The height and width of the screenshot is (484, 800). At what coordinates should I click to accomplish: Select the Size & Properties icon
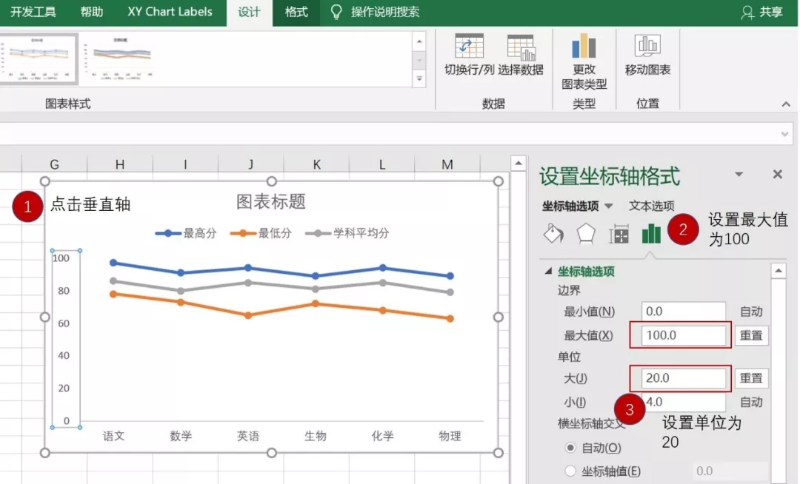tap(619, 234)
